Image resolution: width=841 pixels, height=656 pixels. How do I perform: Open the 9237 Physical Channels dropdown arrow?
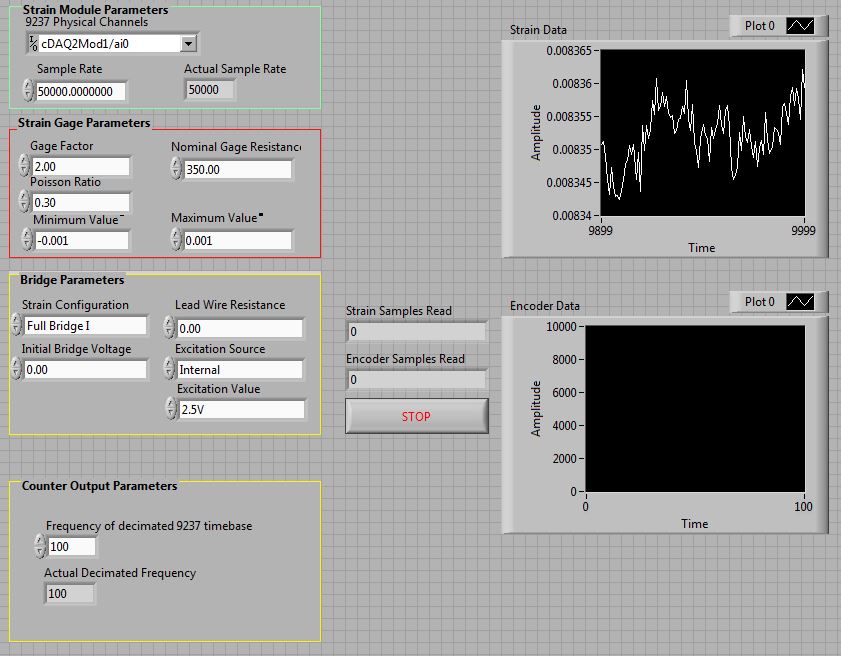189,43
